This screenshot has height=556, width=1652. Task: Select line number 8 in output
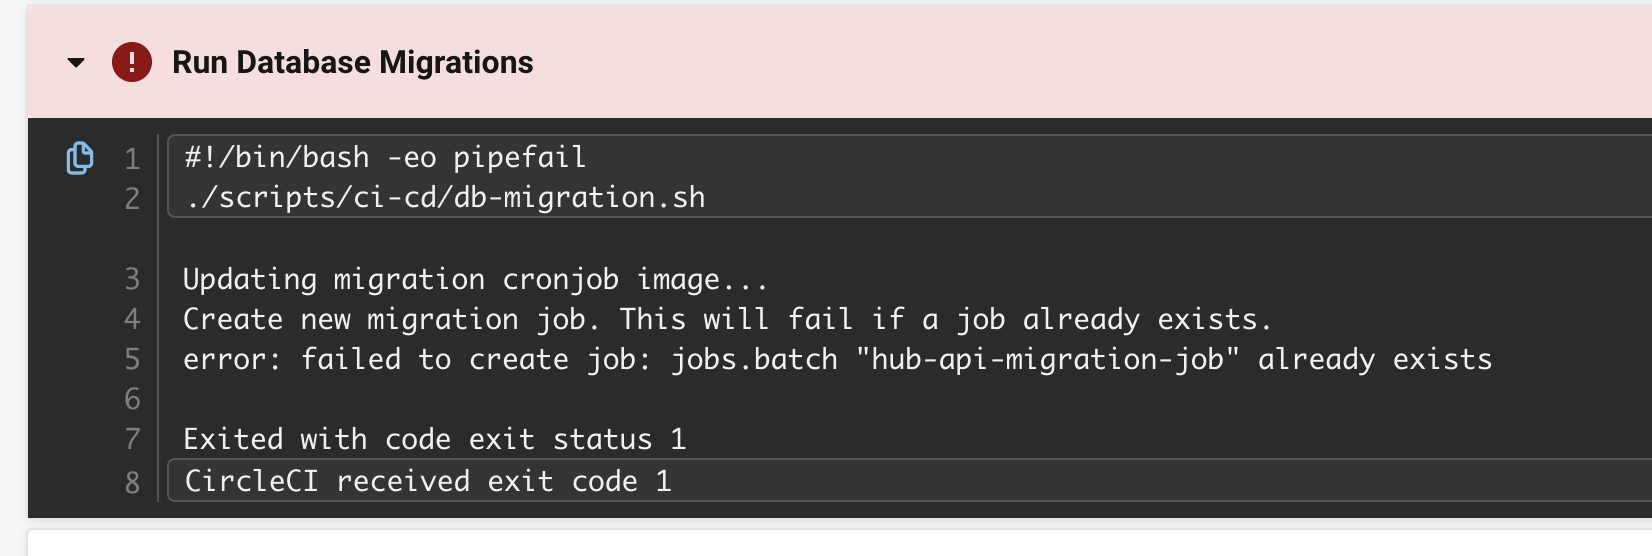click(132, 483)
